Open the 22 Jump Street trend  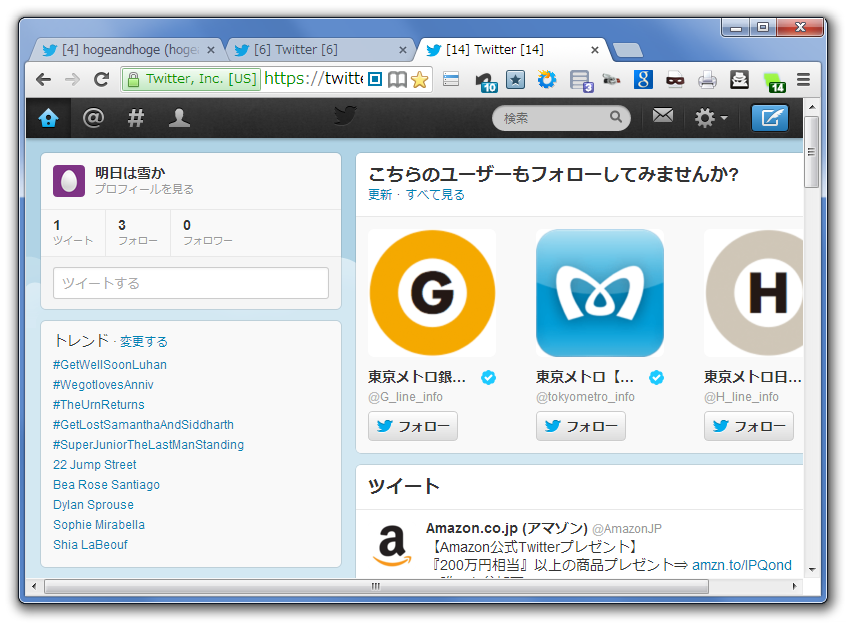tap(95, 465)
